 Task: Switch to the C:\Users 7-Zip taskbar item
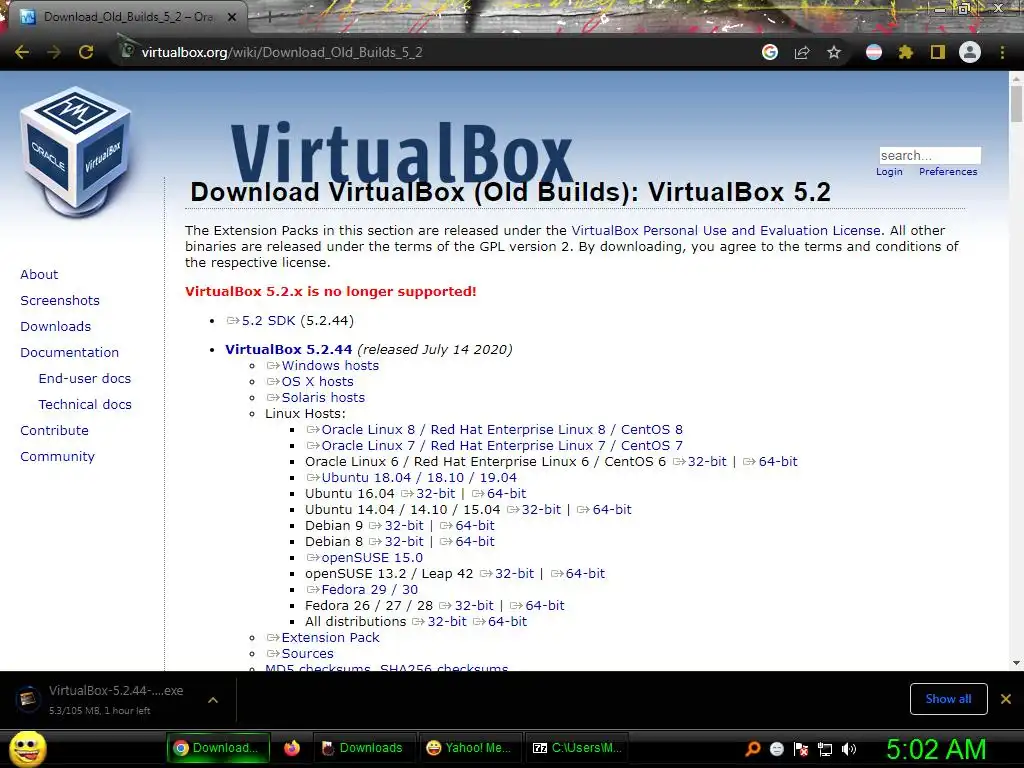click(577, 748)
